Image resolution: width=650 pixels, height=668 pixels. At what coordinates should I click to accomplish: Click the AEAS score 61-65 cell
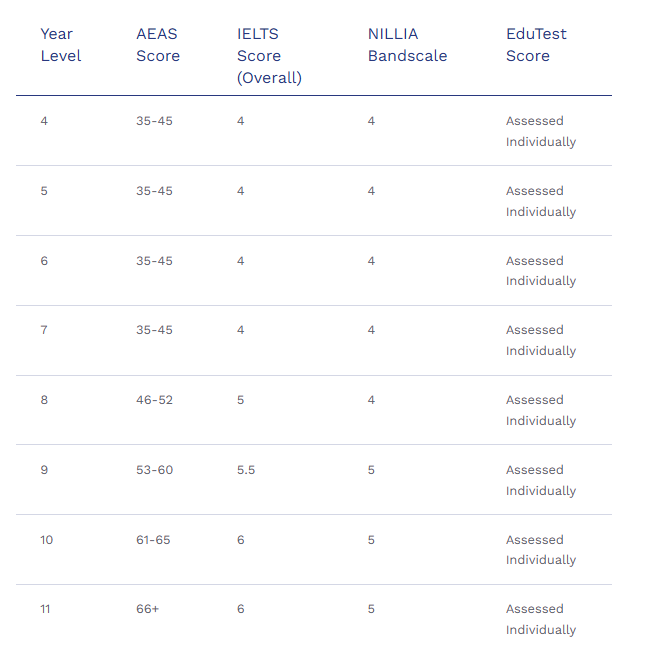[x=153, y=540]
